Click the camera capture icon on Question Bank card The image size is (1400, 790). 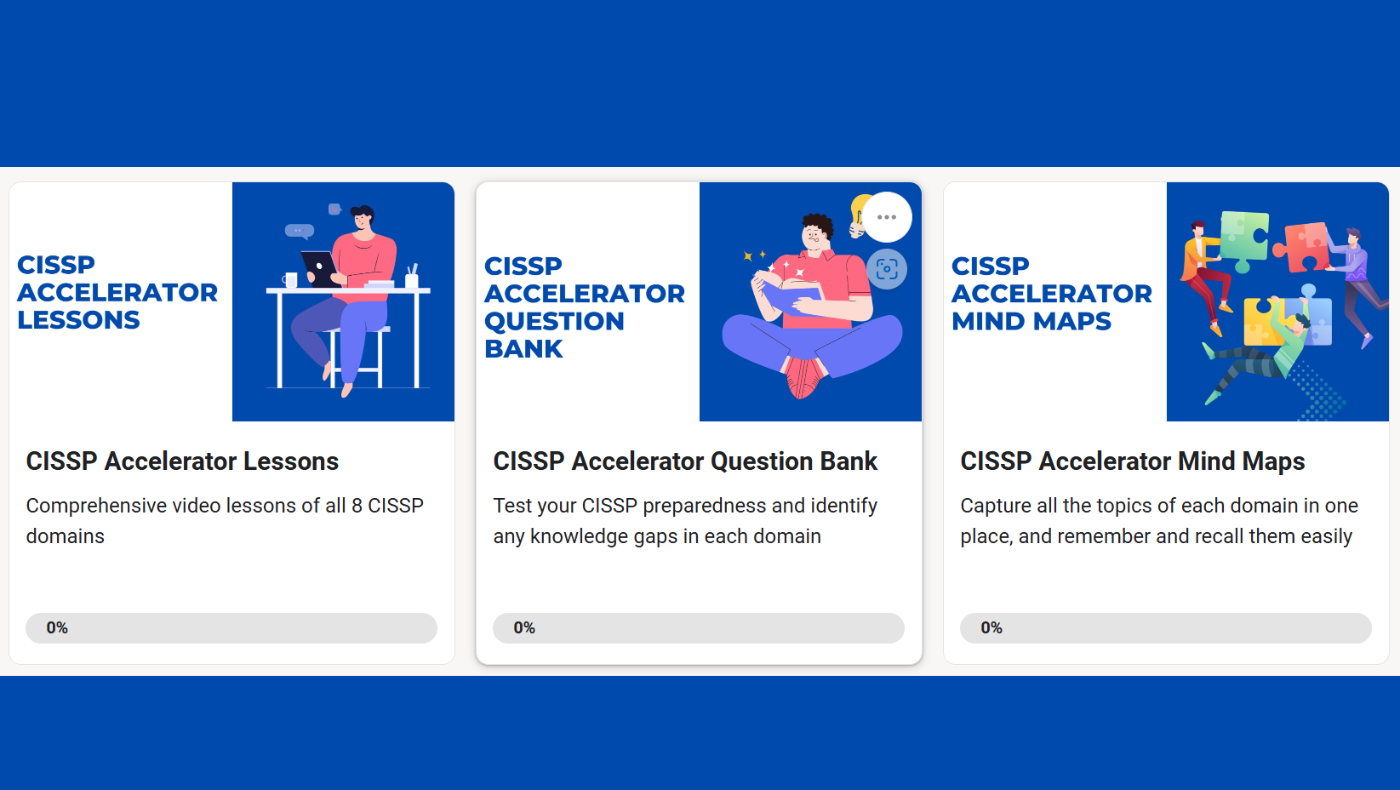point(886,269)
